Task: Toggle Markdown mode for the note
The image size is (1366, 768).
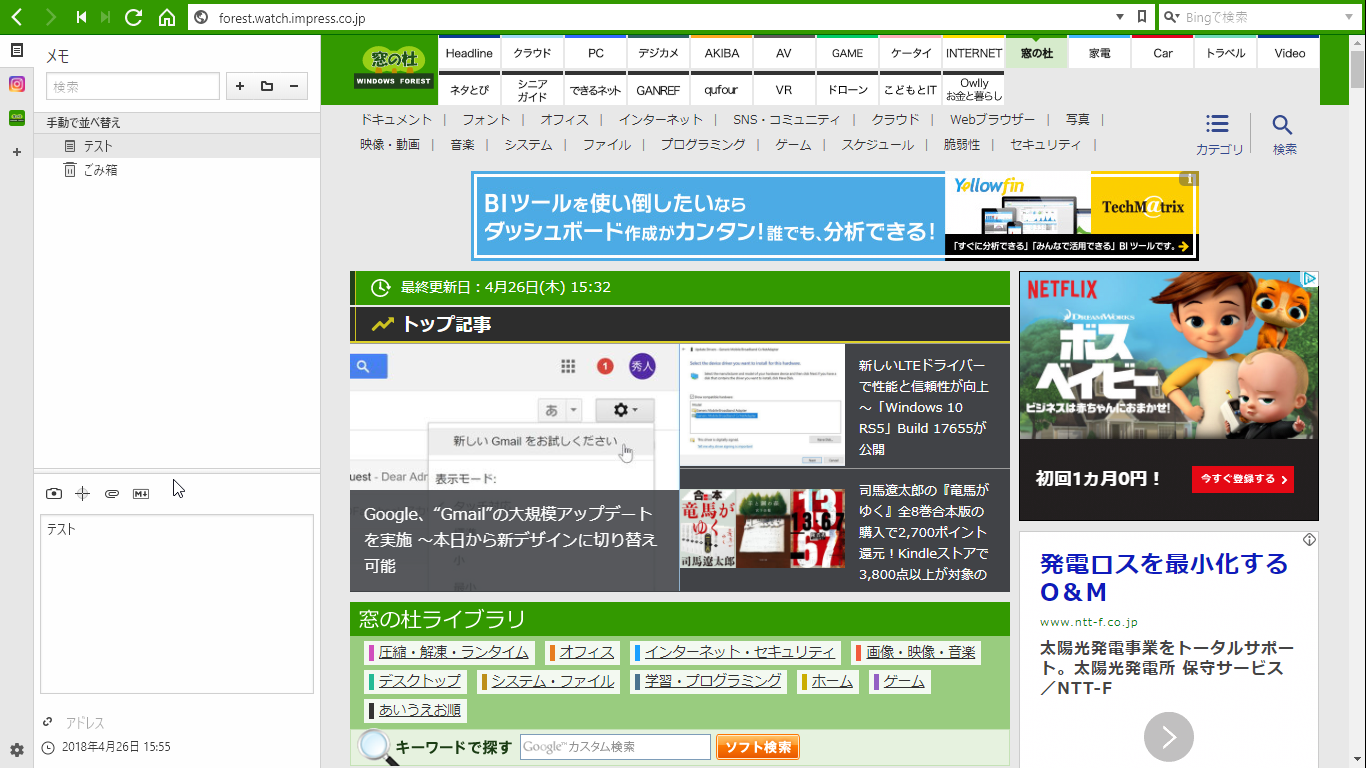Action: [140, 493]
